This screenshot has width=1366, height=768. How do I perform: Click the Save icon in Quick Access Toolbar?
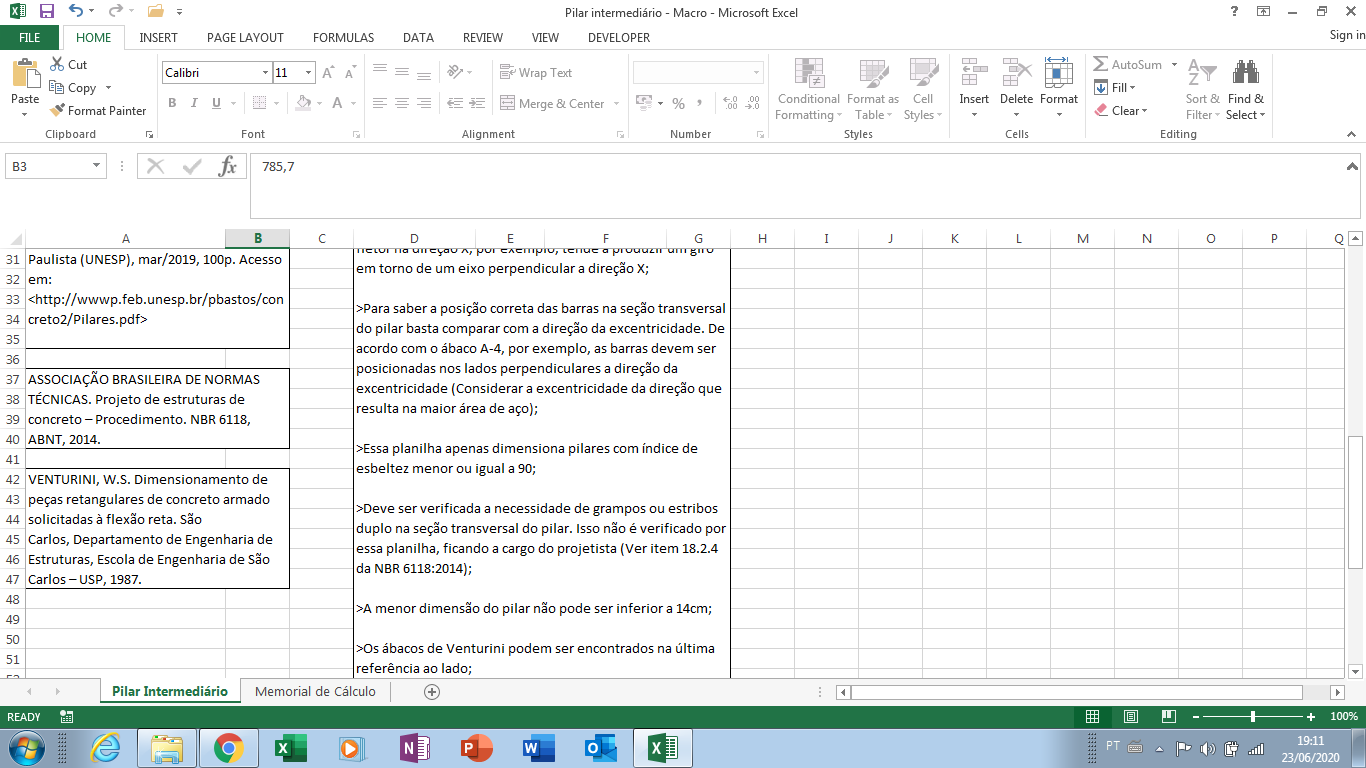[x=46, y=12]
